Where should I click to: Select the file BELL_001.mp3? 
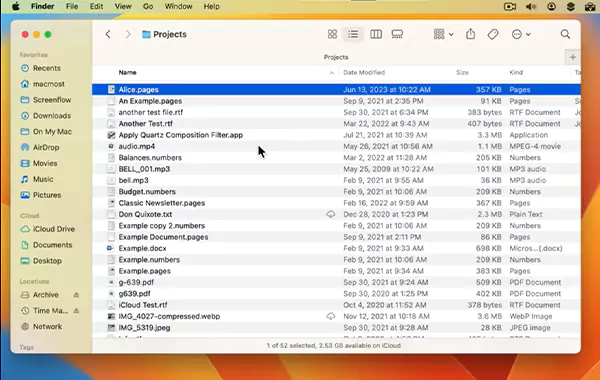pos(144,169)
